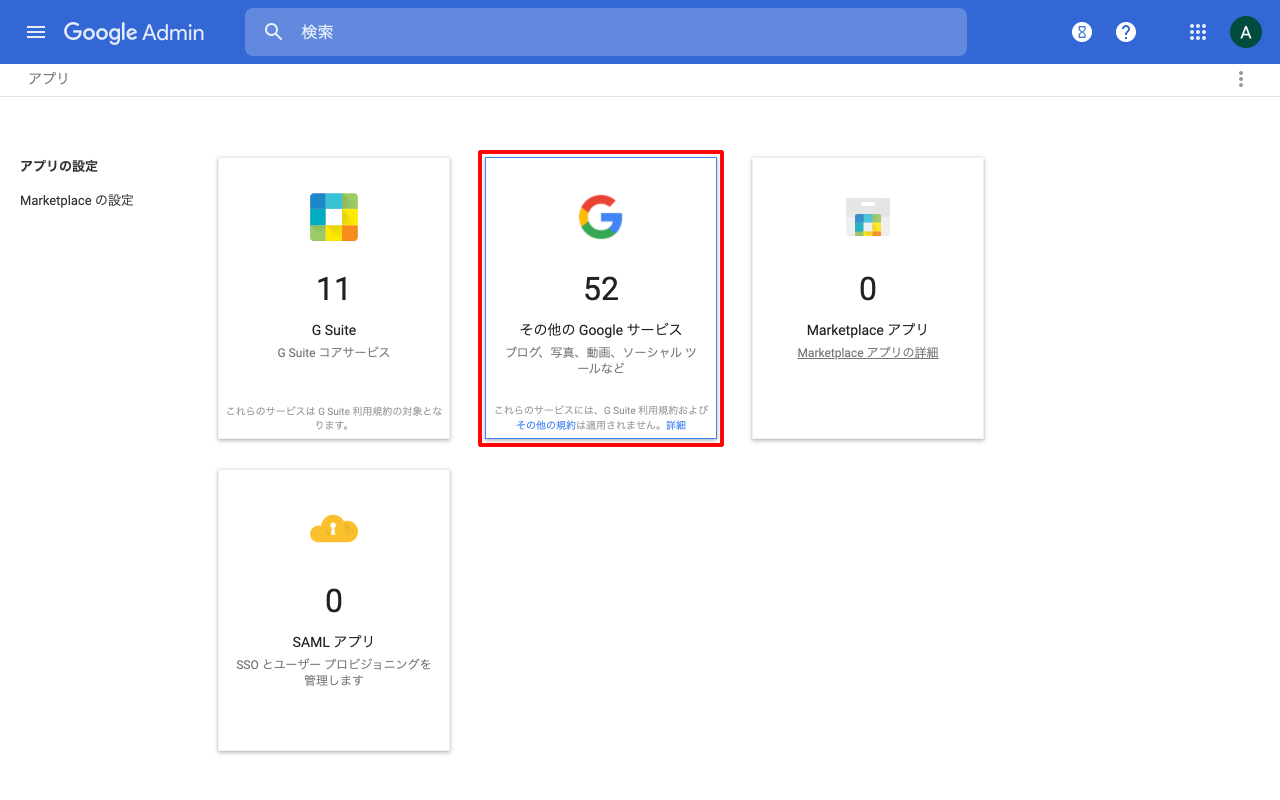Open Marketplace アプリの詳細 link
The width and height of the screenshot is (1280, 800).
coord(868,353)
